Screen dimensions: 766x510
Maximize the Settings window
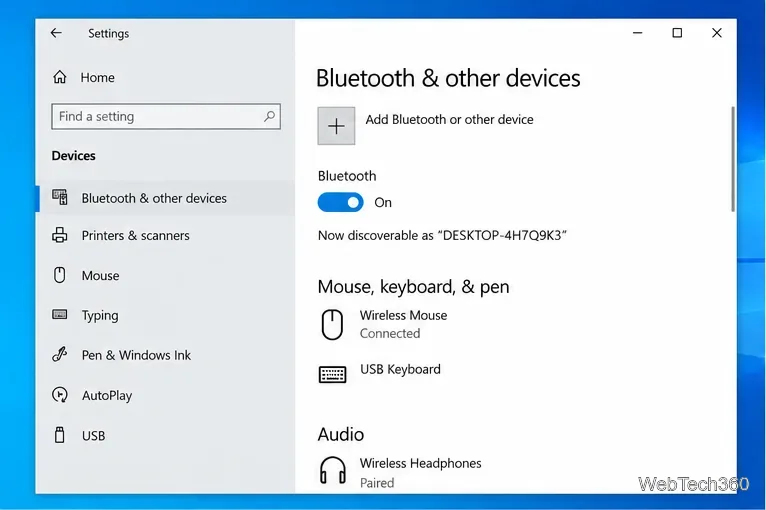click(677, 33)
